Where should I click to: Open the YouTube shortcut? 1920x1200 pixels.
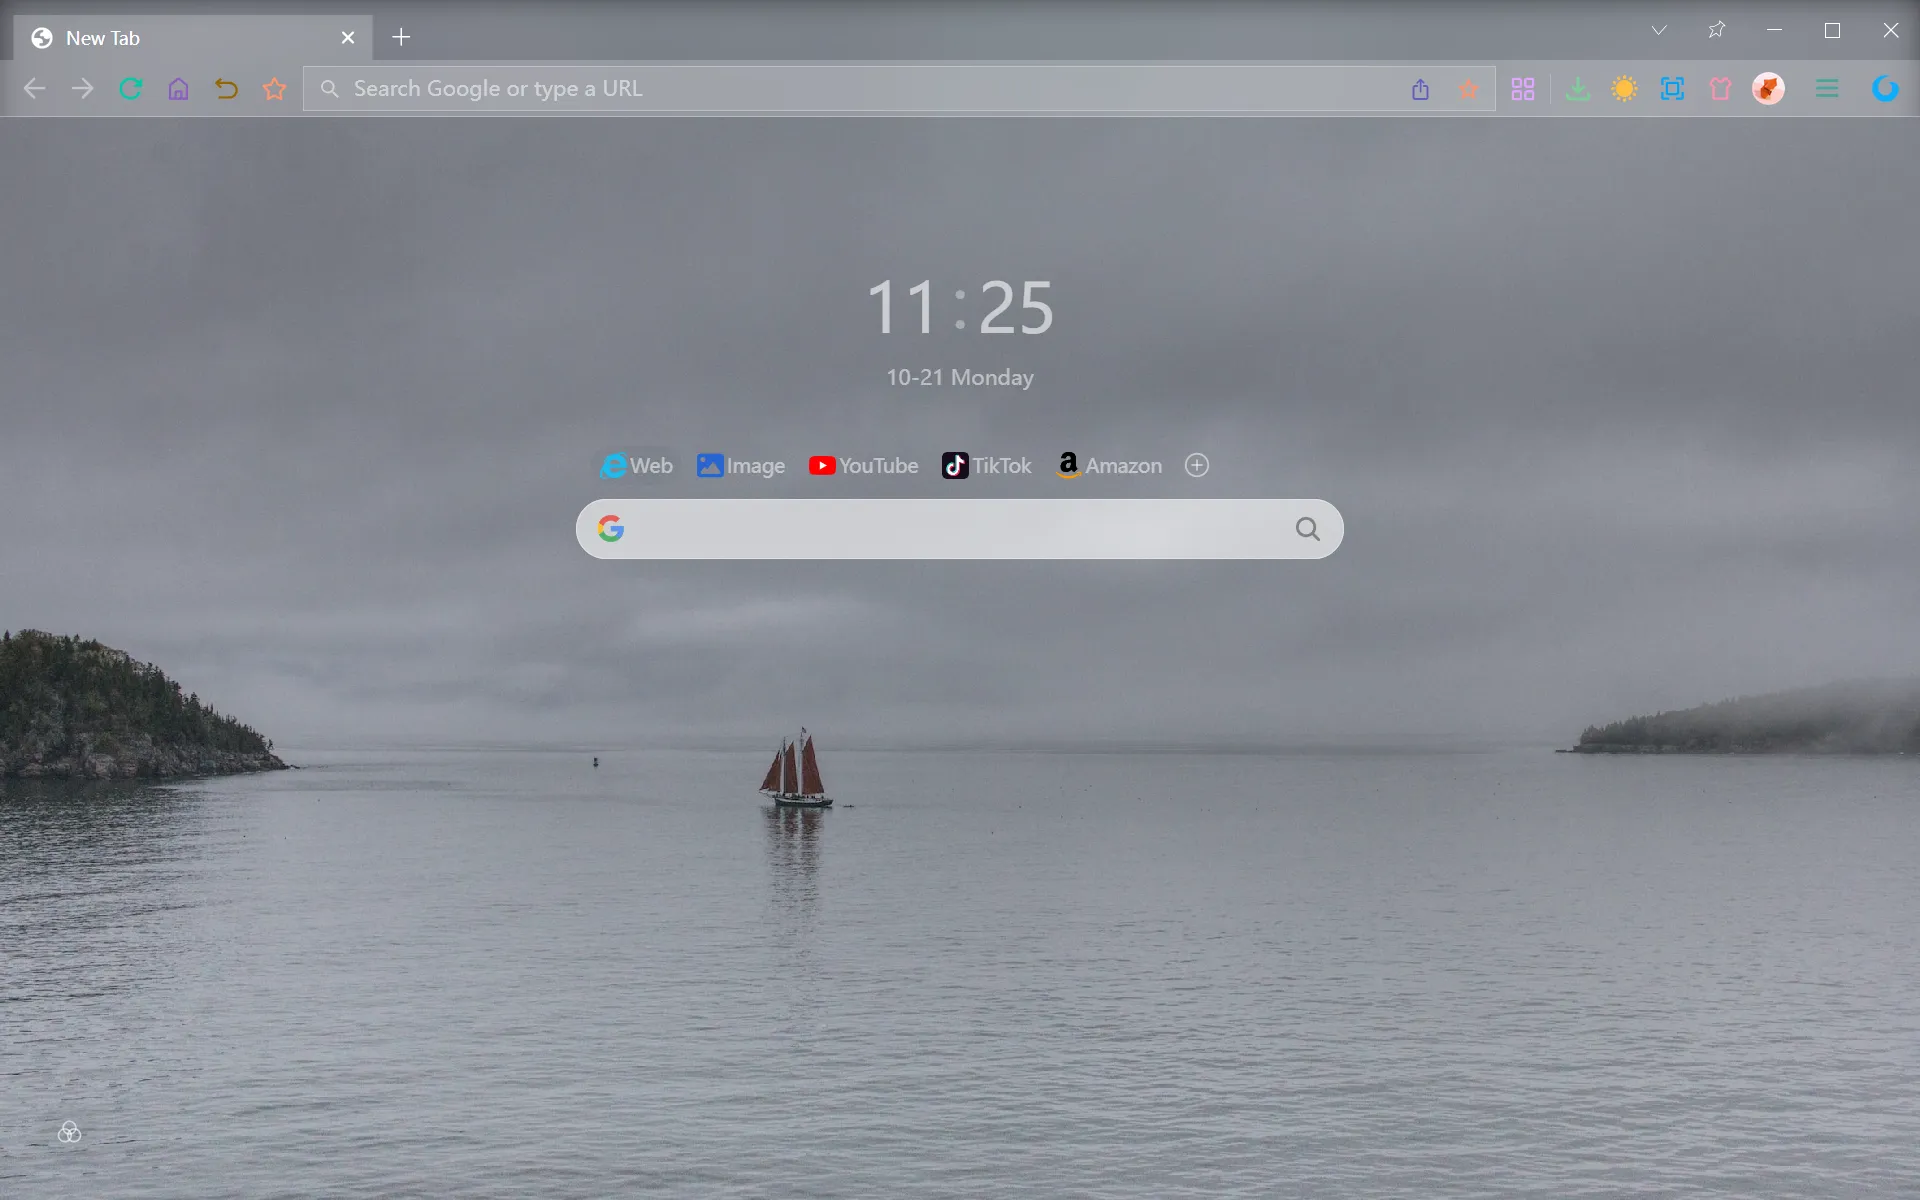[x=864, y=466]
